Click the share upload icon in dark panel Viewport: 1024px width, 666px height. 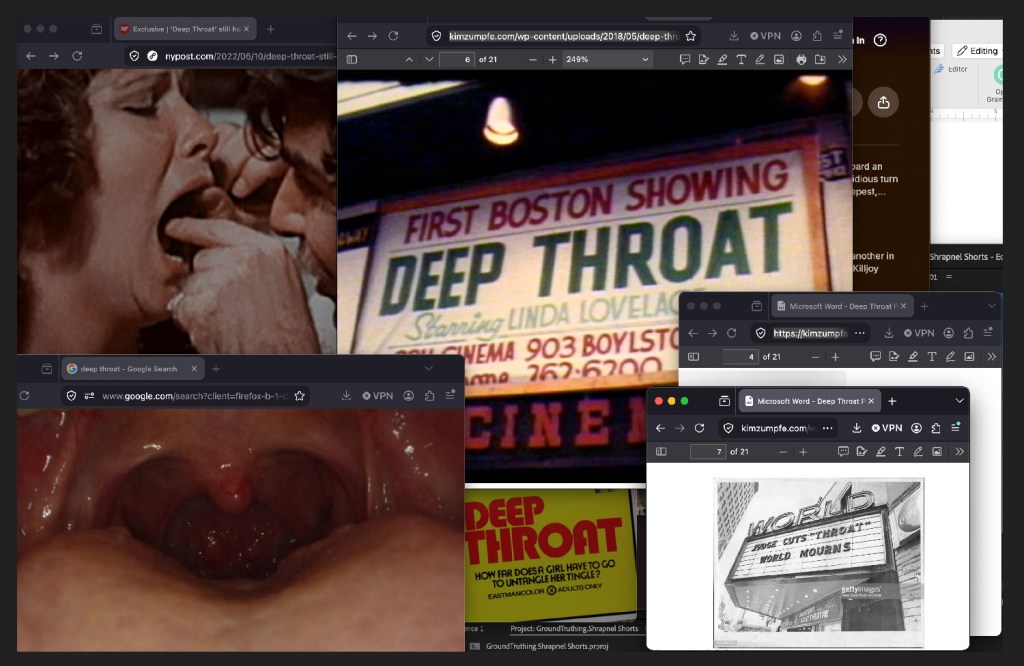pos(883,103)
